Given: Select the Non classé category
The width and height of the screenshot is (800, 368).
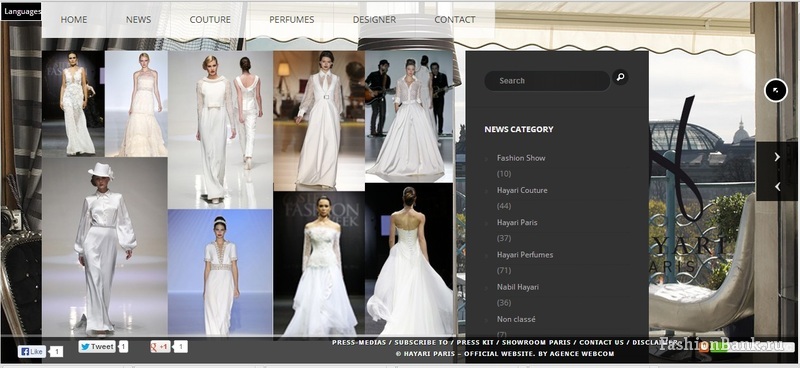Looking at the screenshot, I should pos(516,319).
